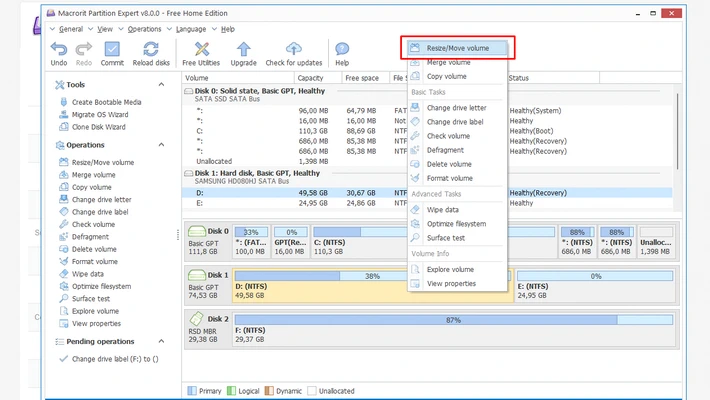Select the E: volume row in list

pyautogui.click(x=427, y=203)
